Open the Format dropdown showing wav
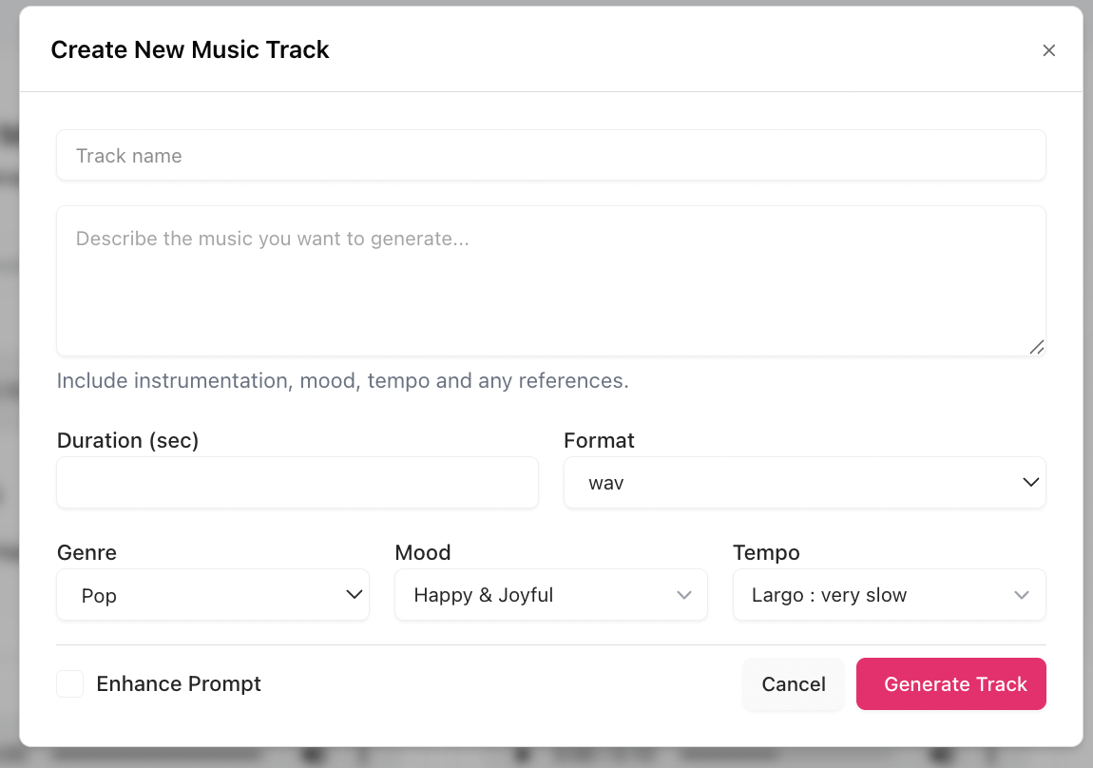Screen dimensions: 1093x768 804,483
